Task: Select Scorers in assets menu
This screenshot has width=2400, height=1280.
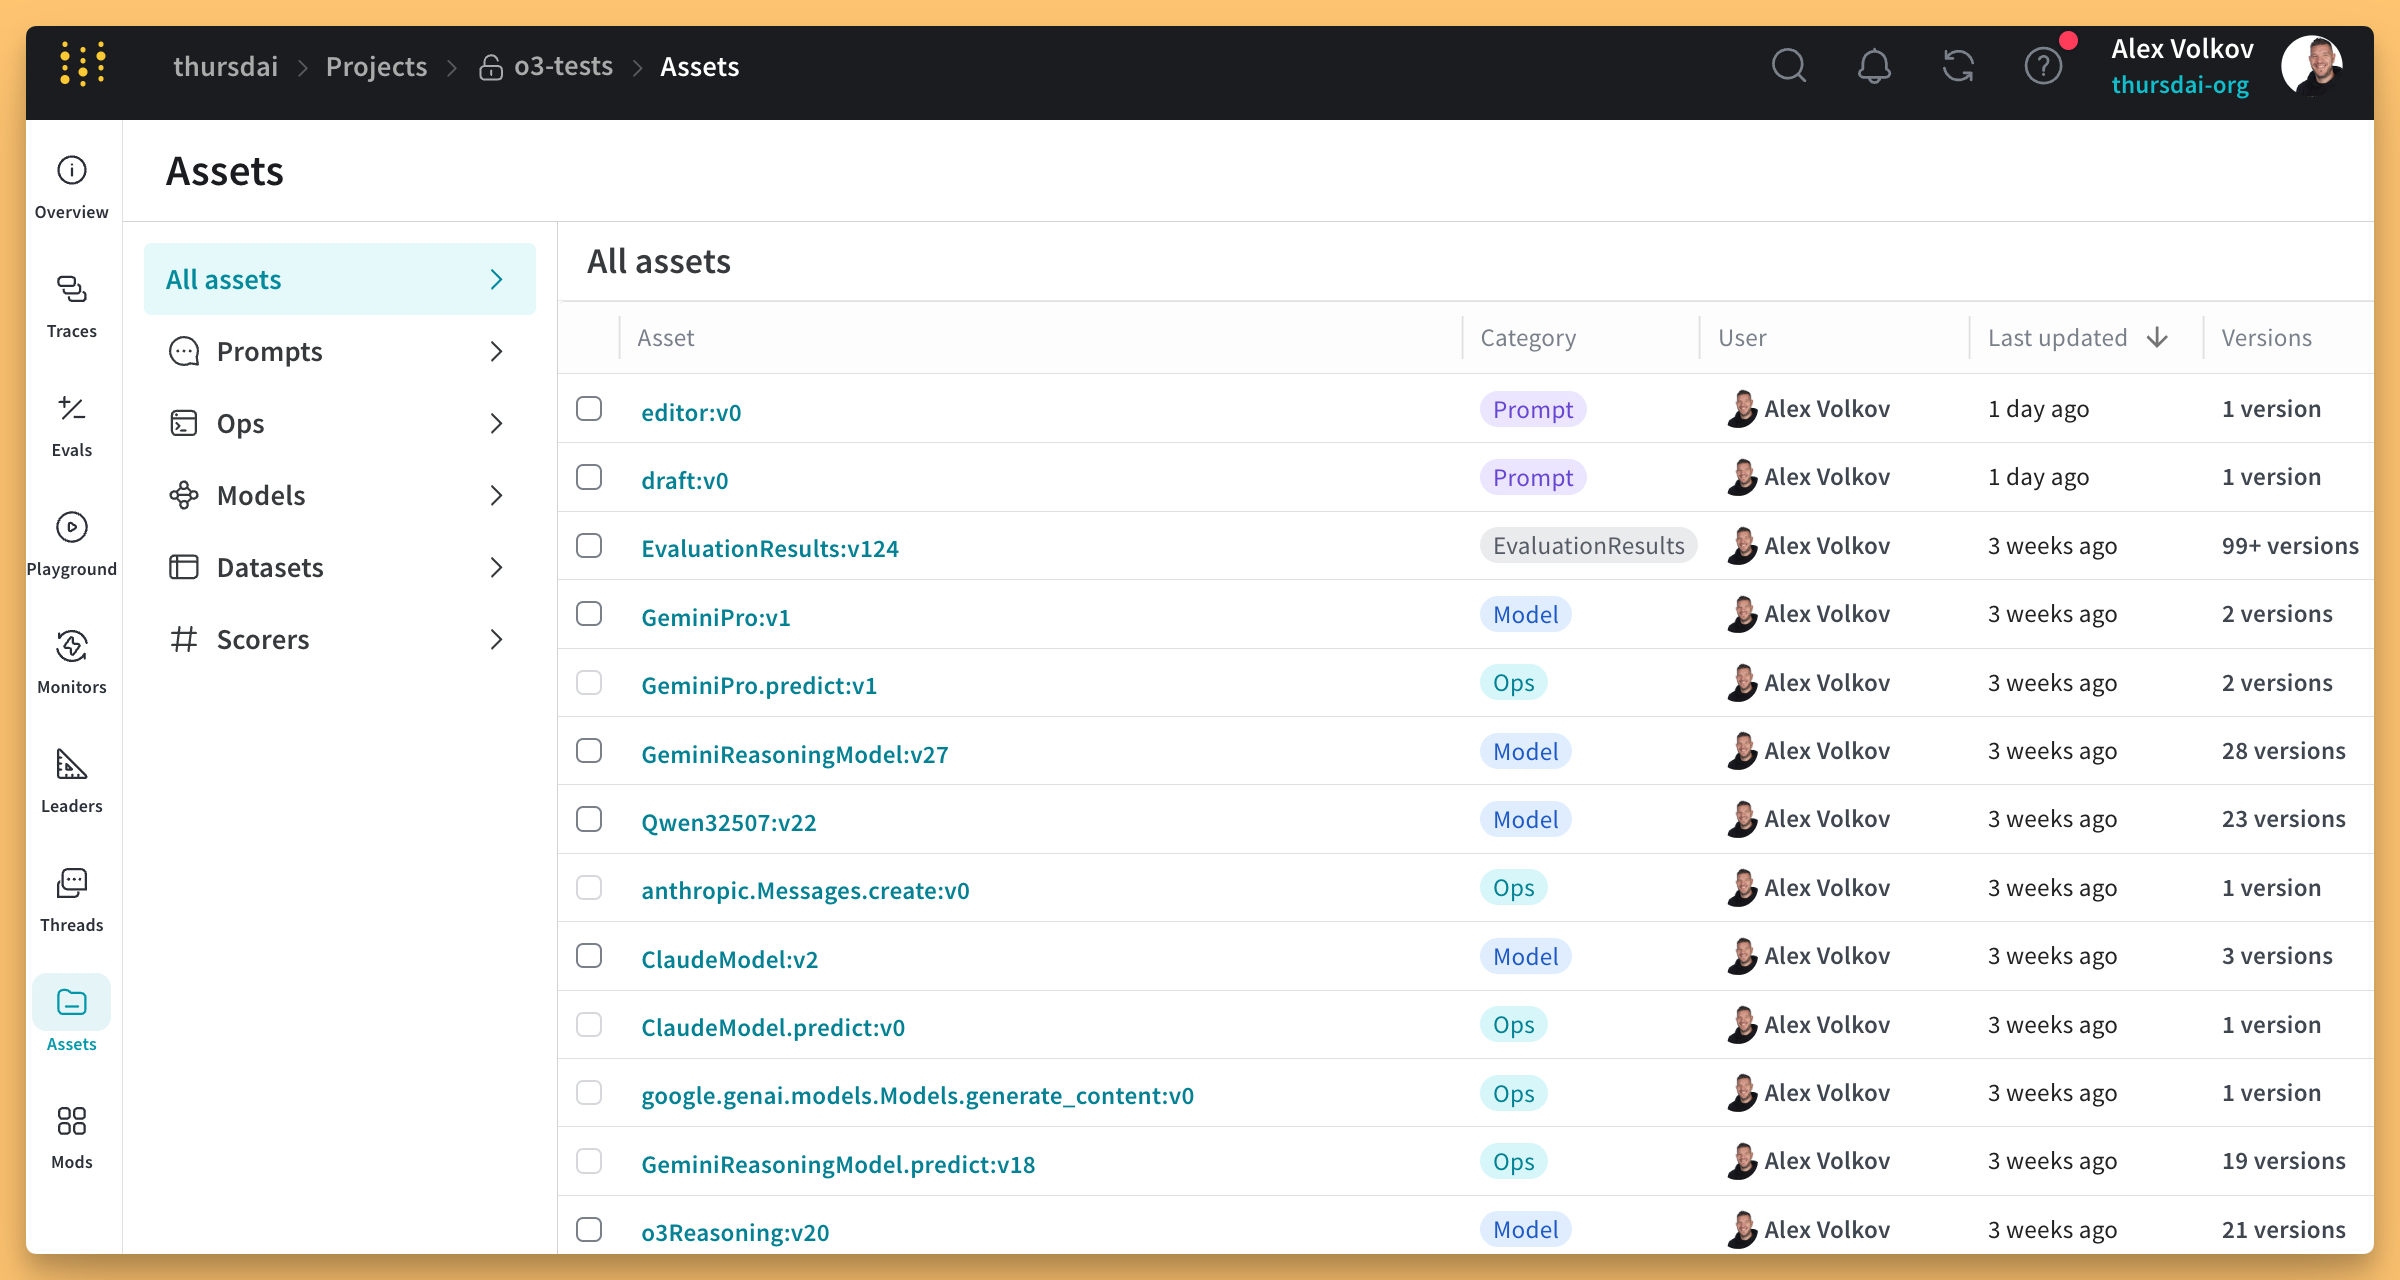Action: coord(263,640)
